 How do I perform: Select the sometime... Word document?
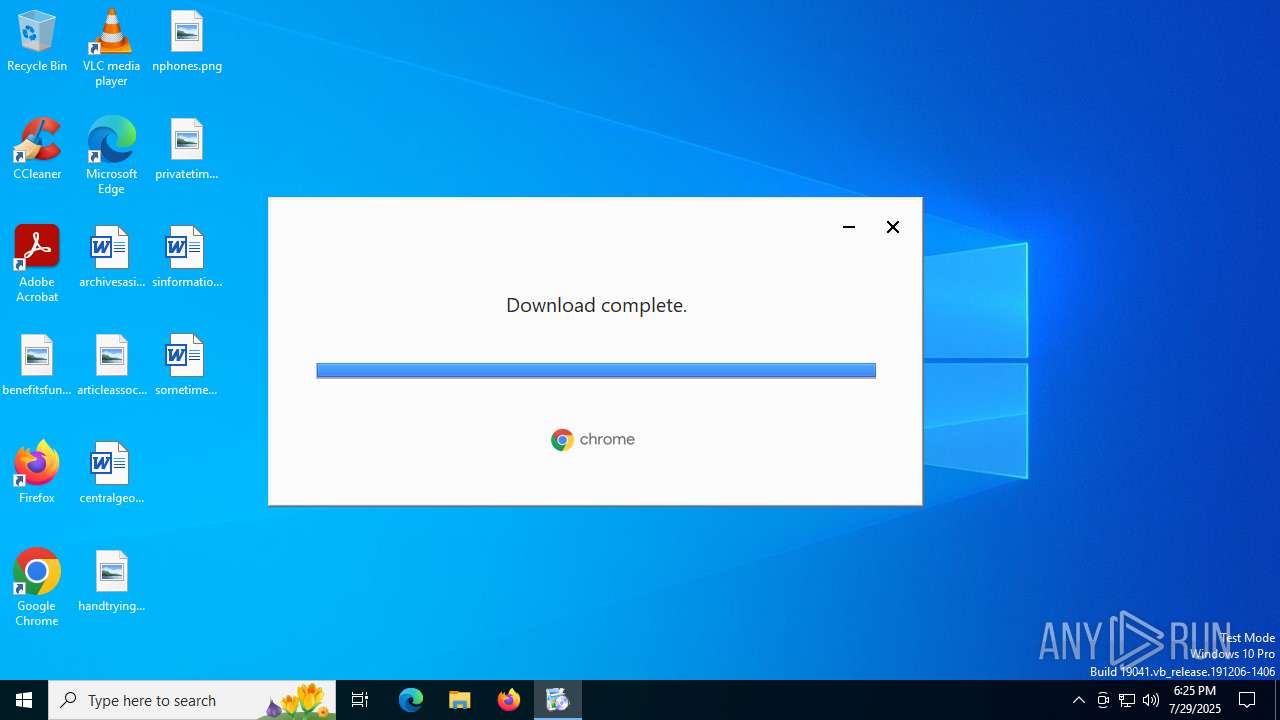[x=187, y=366]
